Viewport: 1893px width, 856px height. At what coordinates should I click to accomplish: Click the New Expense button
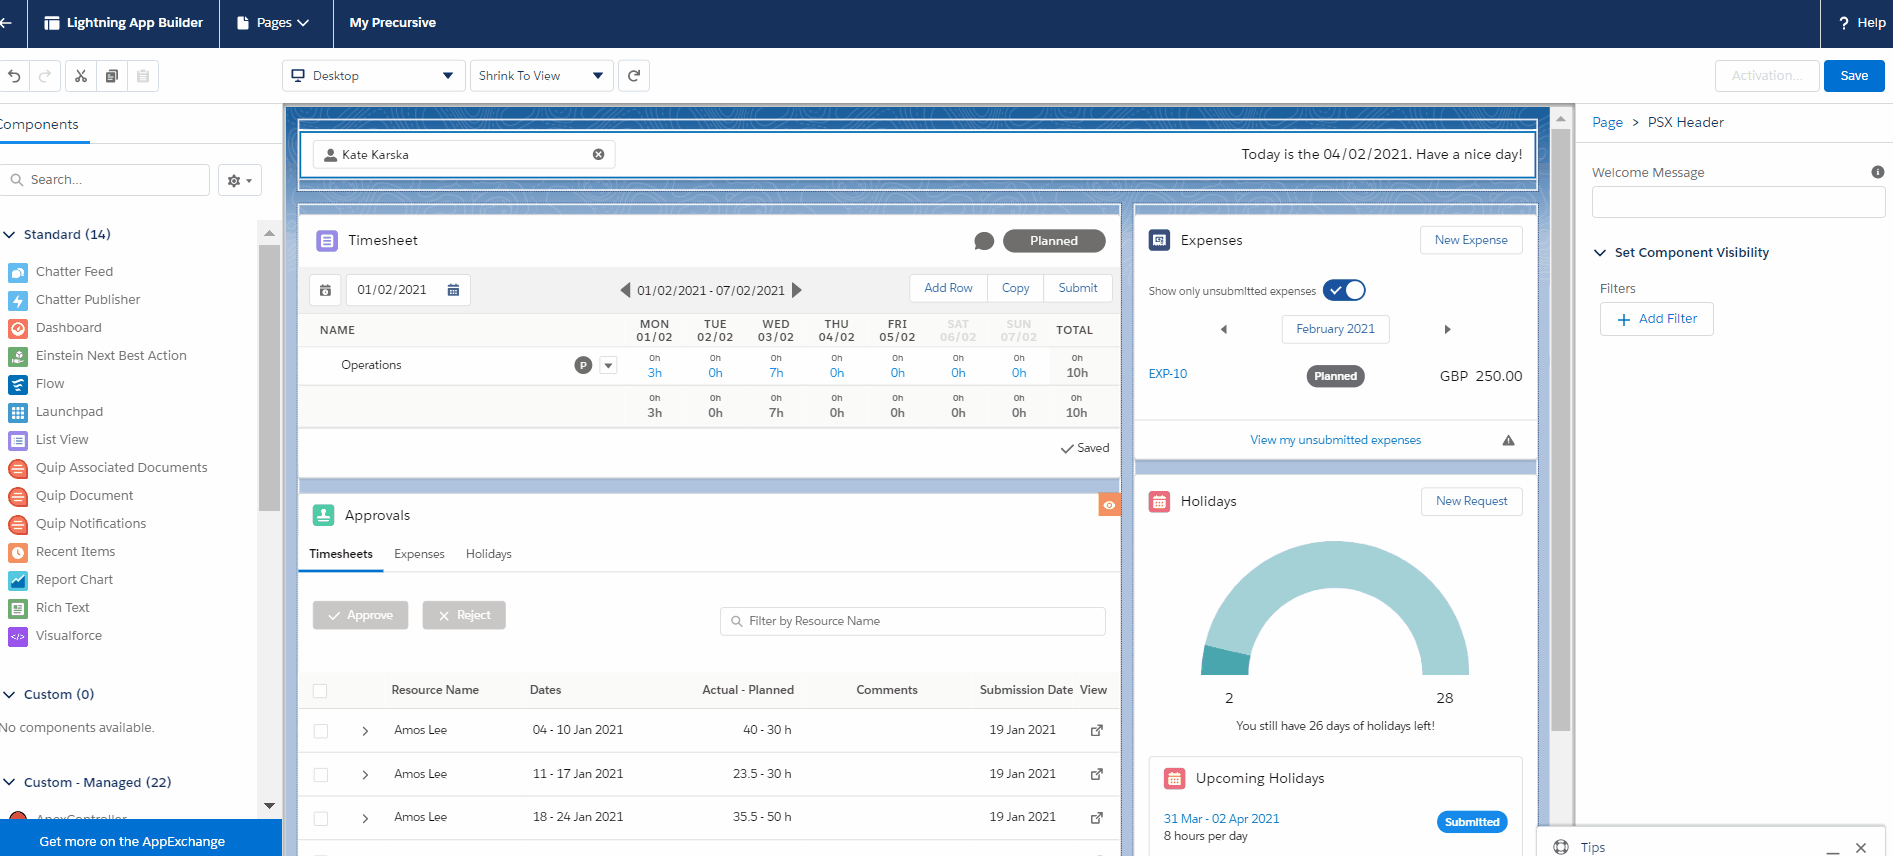1471,240
